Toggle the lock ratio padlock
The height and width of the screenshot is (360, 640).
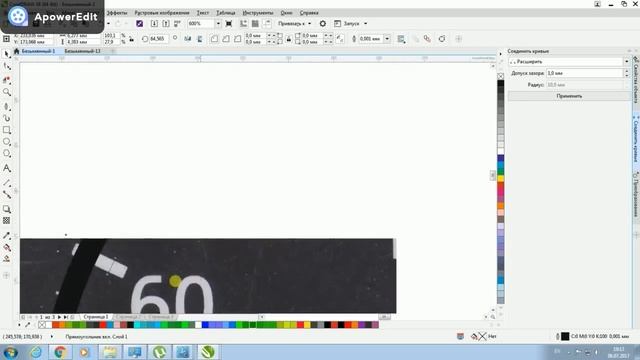coord(131,39)
